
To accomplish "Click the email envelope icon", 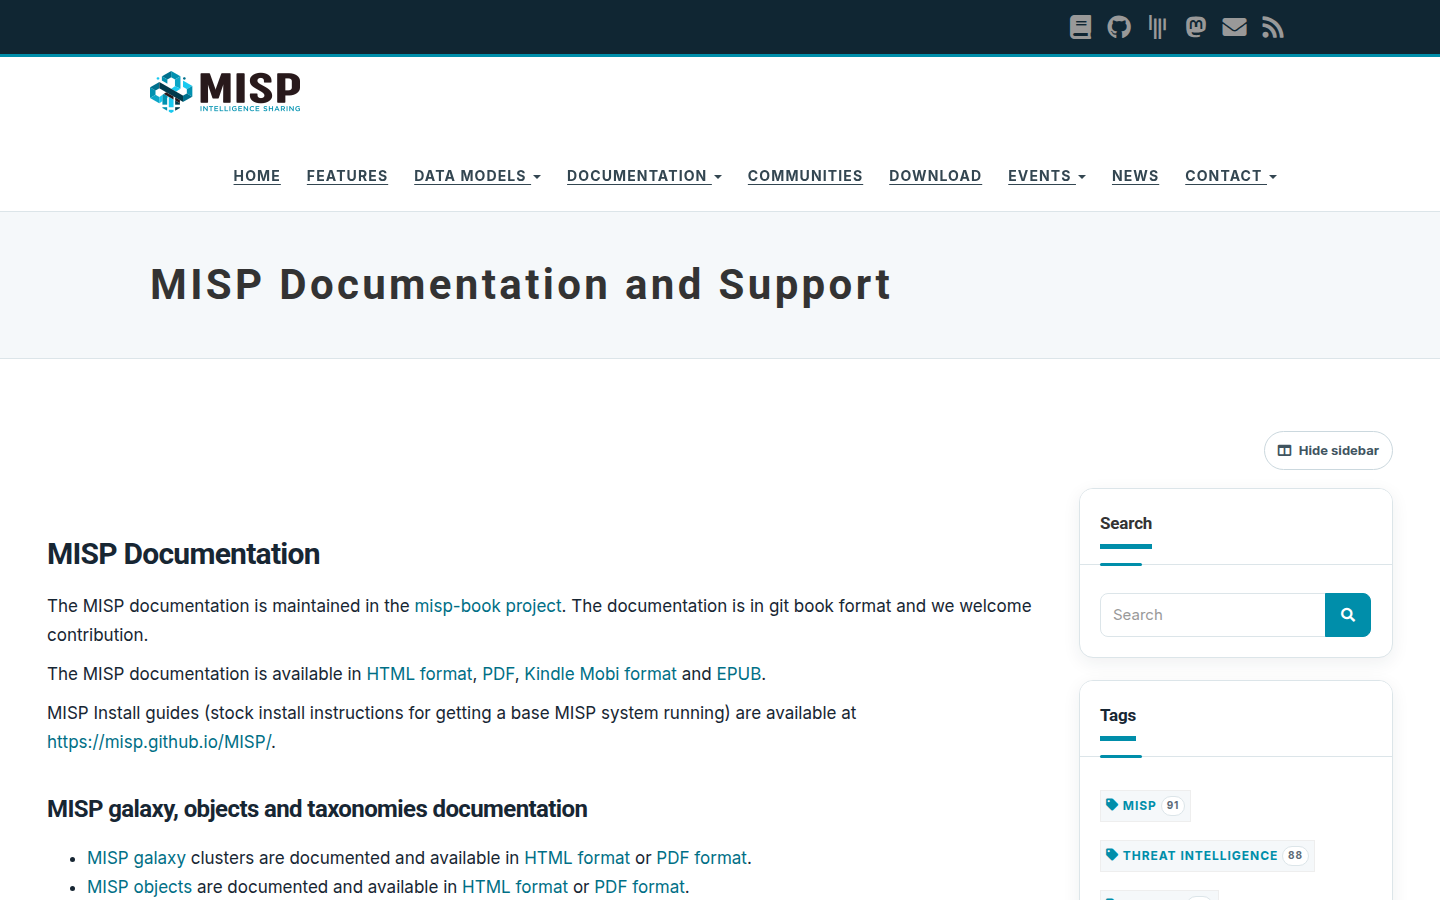I will [1235, 27].
